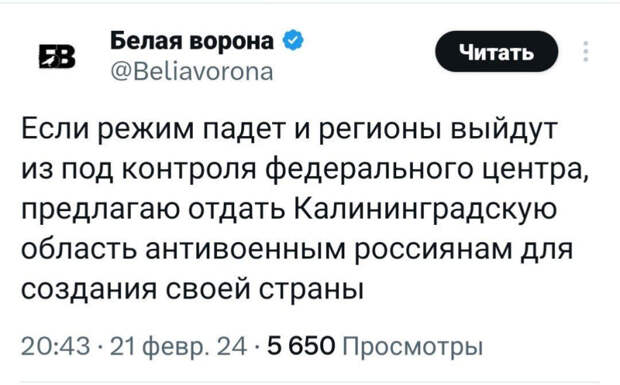Click the word "Калининградскую" in the tweet

(425, 210)
